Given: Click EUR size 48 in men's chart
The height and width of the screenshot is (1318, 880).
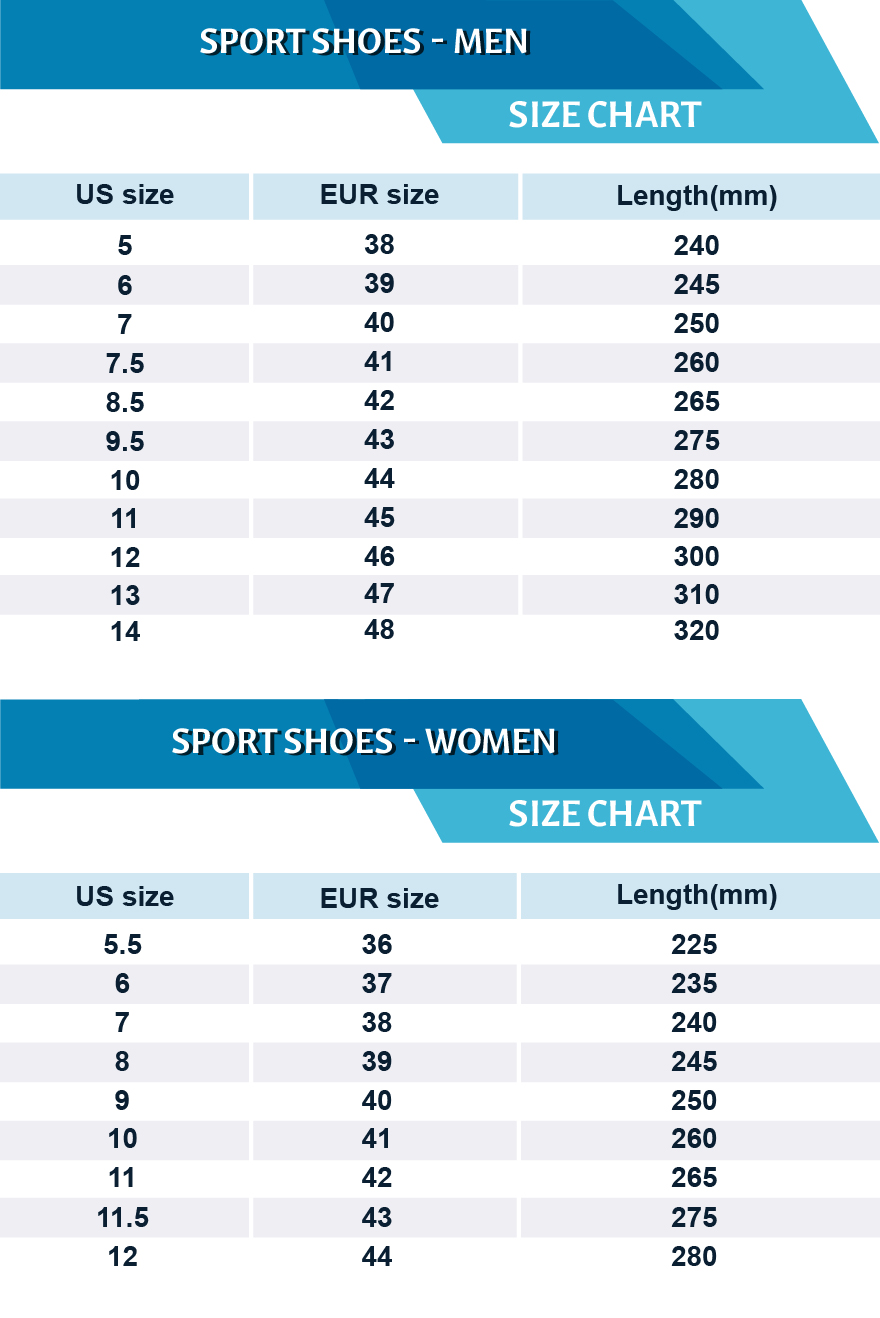Looking at the screenshot, I should (380, 630).
